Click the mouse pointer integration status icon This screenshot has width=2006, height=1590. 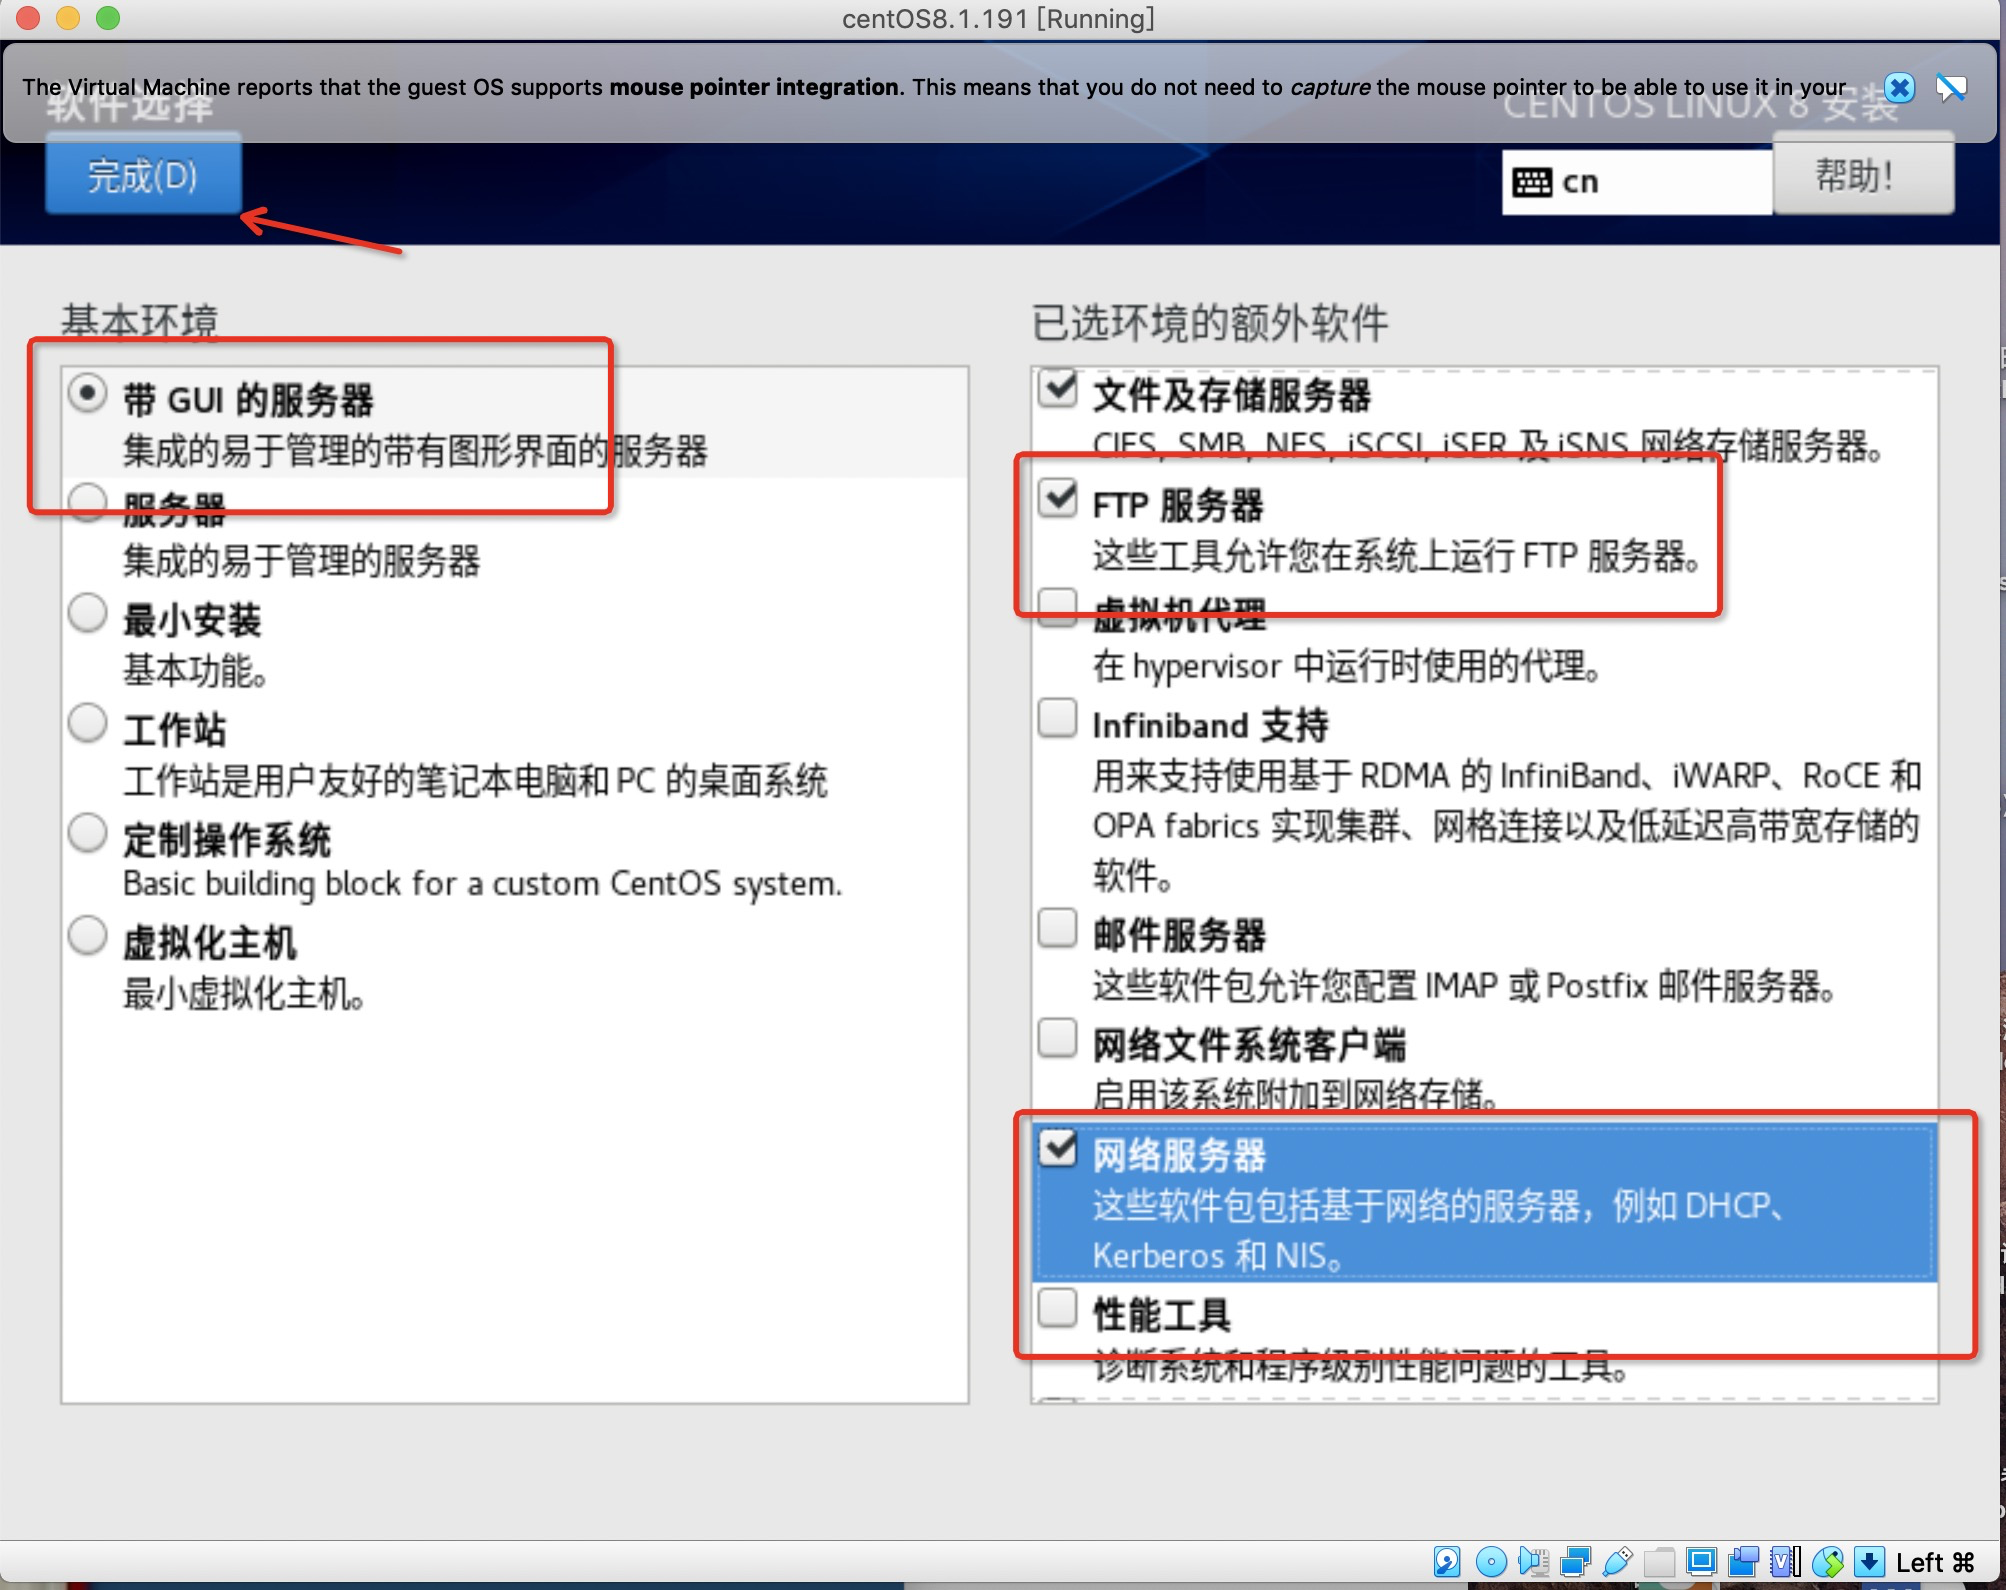(x=1826, y=1562)
